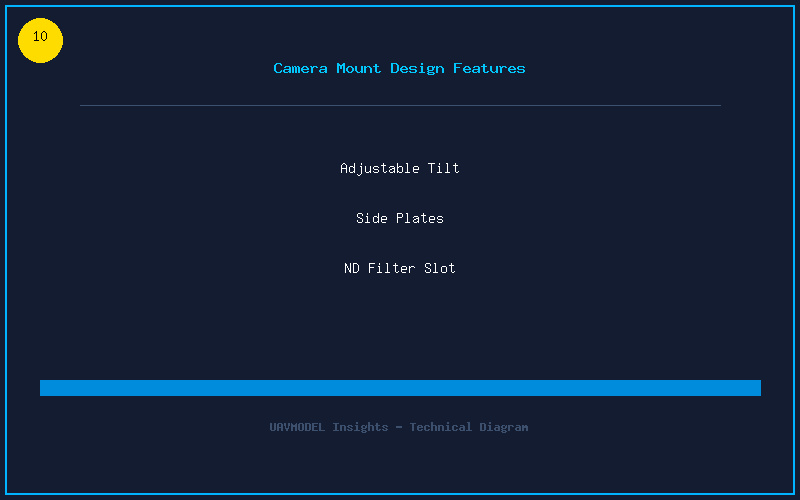Select the 'ND Filter Slot' text
The width and height of the screenshot is (800, 500).
click(399, 268)
